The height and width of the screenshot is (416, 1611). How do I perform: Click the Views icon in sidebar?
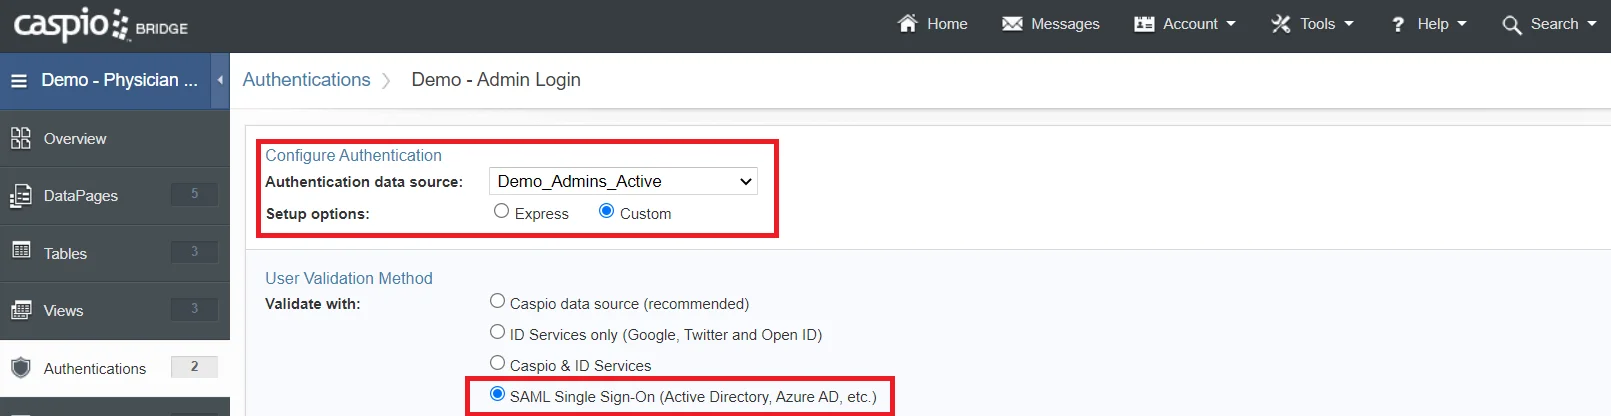coord(21,310)
